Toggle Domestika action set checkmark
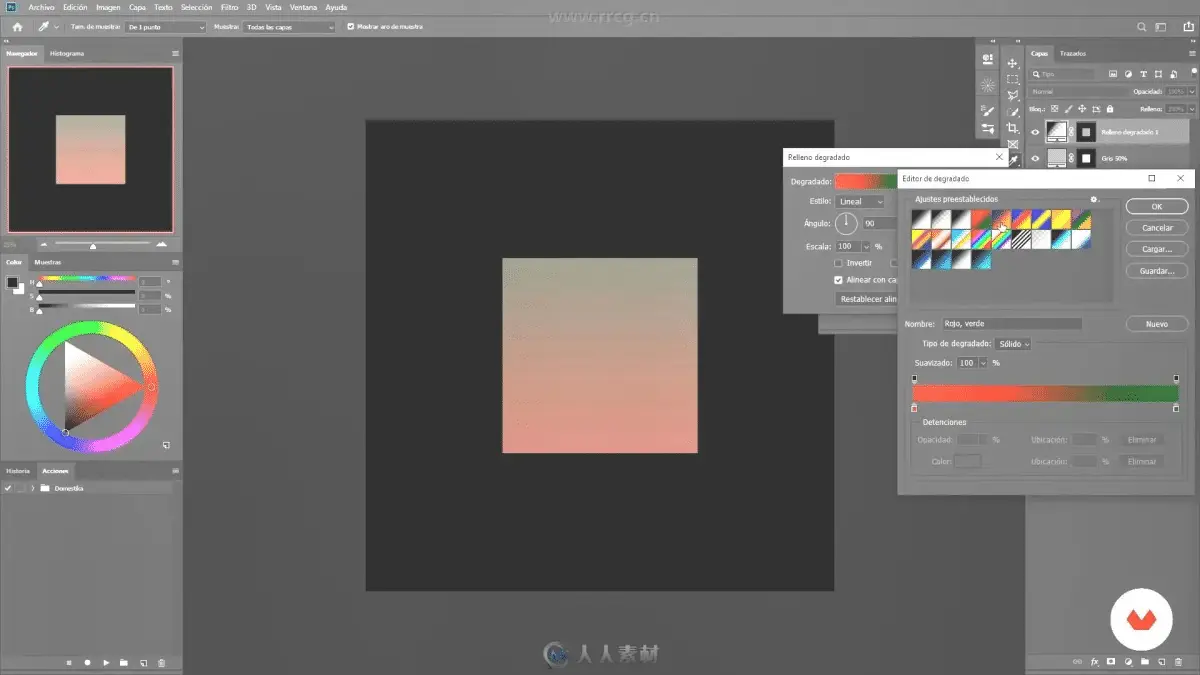Image resolution: width=1200 pixels, height=675 pixels. coord(8,488)
